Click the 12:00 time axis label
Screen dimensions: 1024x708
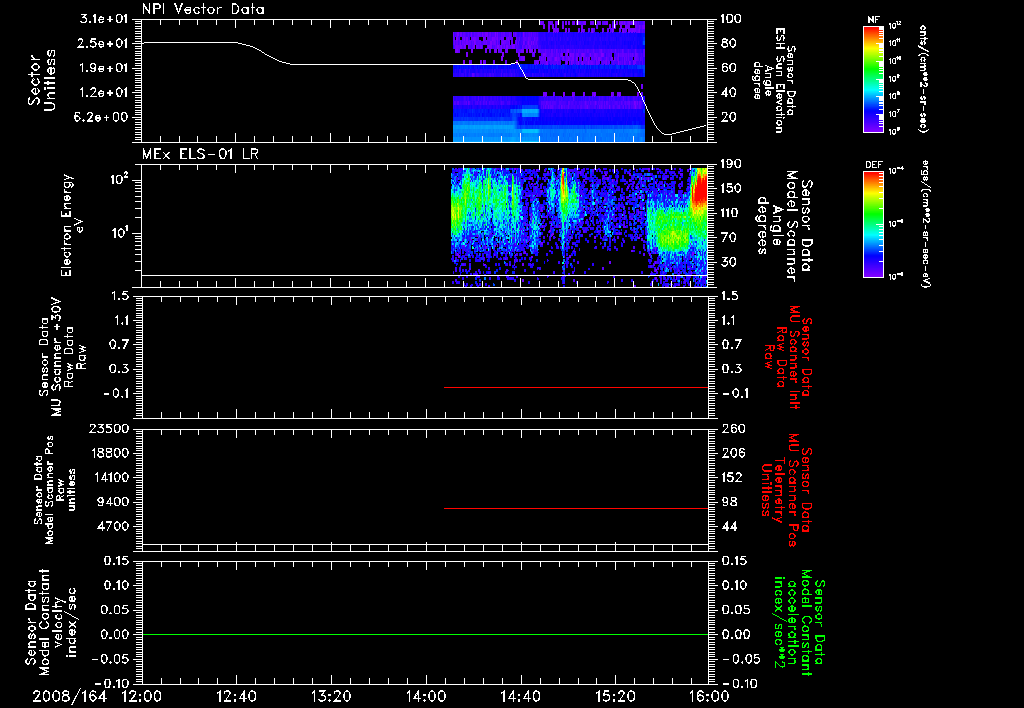pos(142,696)
